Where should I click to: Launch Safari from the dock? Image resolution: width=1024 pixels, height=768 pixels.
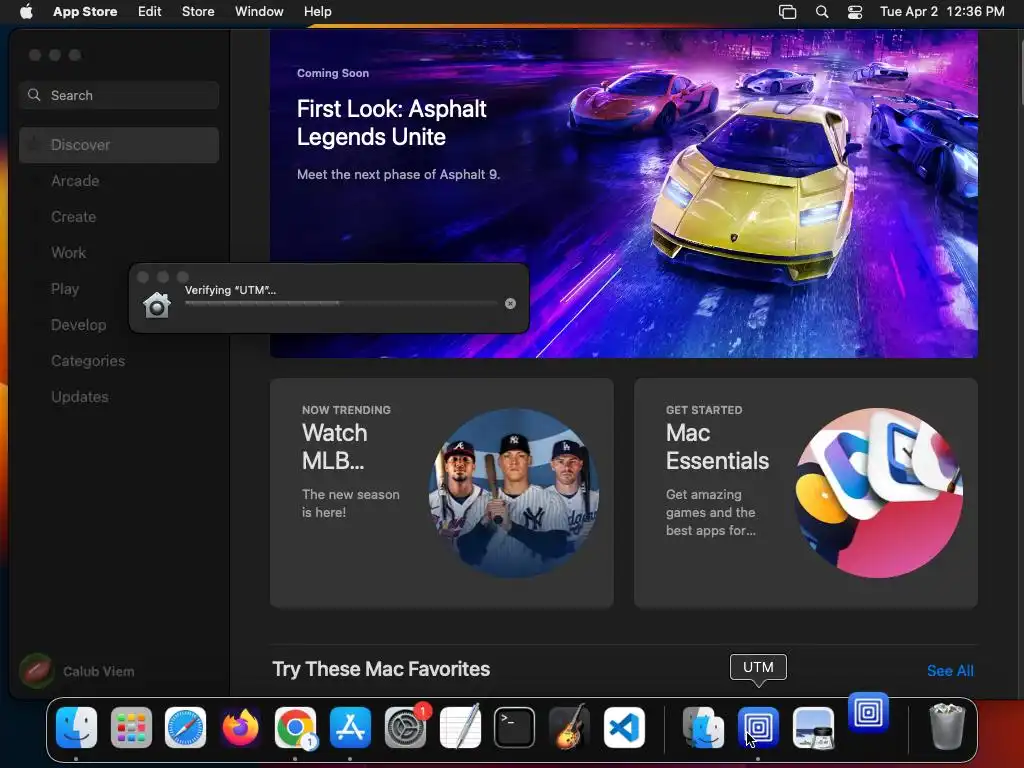185,728
